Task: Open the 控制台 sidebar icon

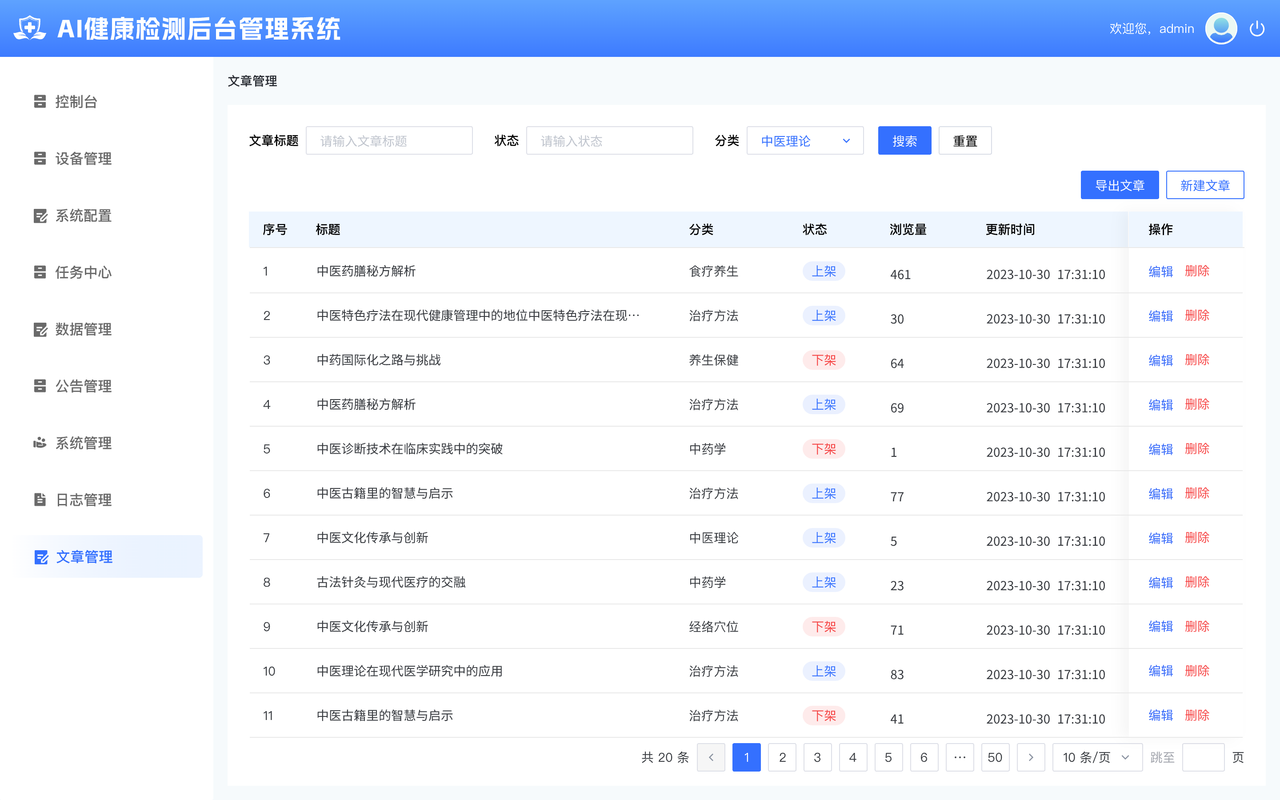Action: click(41, 101)
